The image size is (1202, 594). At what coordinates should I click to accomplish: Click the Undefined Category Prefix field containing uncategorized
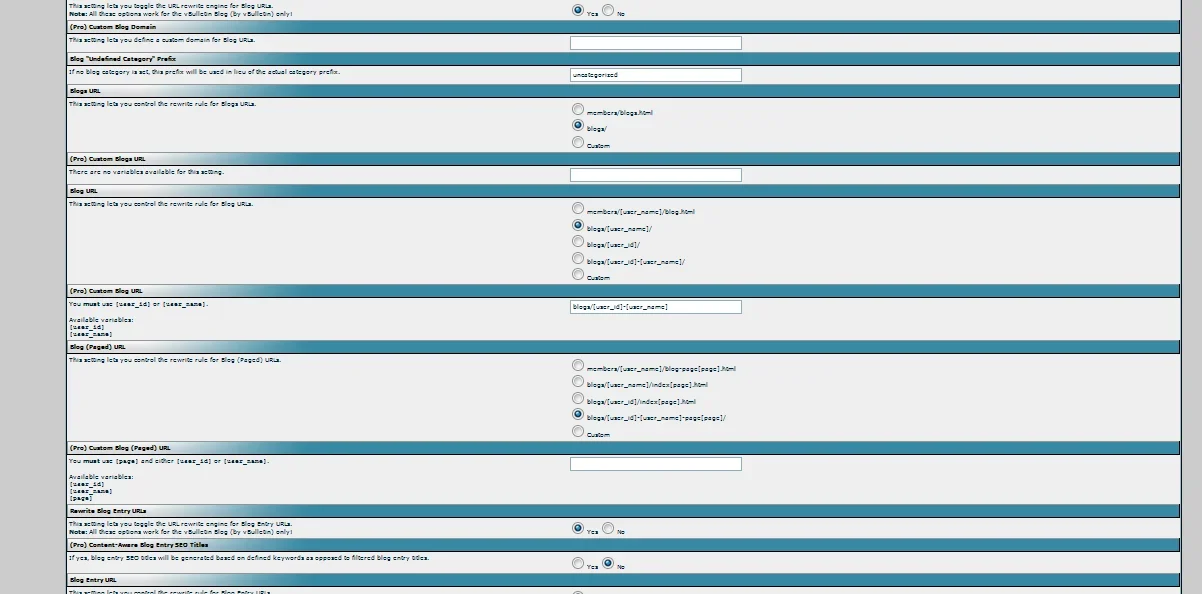pyautogui.click(x=656, y=75)
